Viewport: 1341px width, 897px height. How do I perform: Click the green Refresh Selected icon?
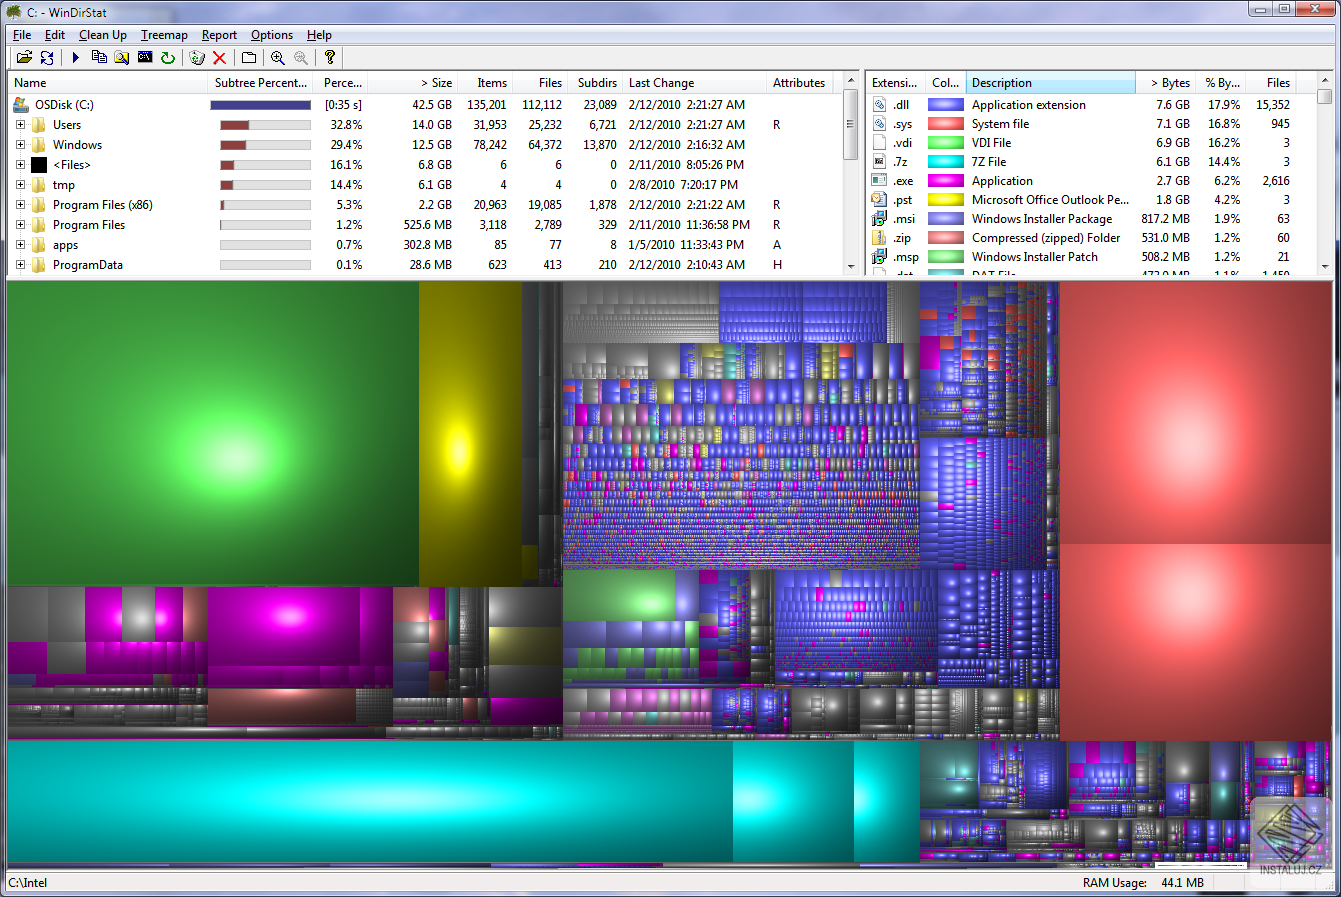point(168,58)
